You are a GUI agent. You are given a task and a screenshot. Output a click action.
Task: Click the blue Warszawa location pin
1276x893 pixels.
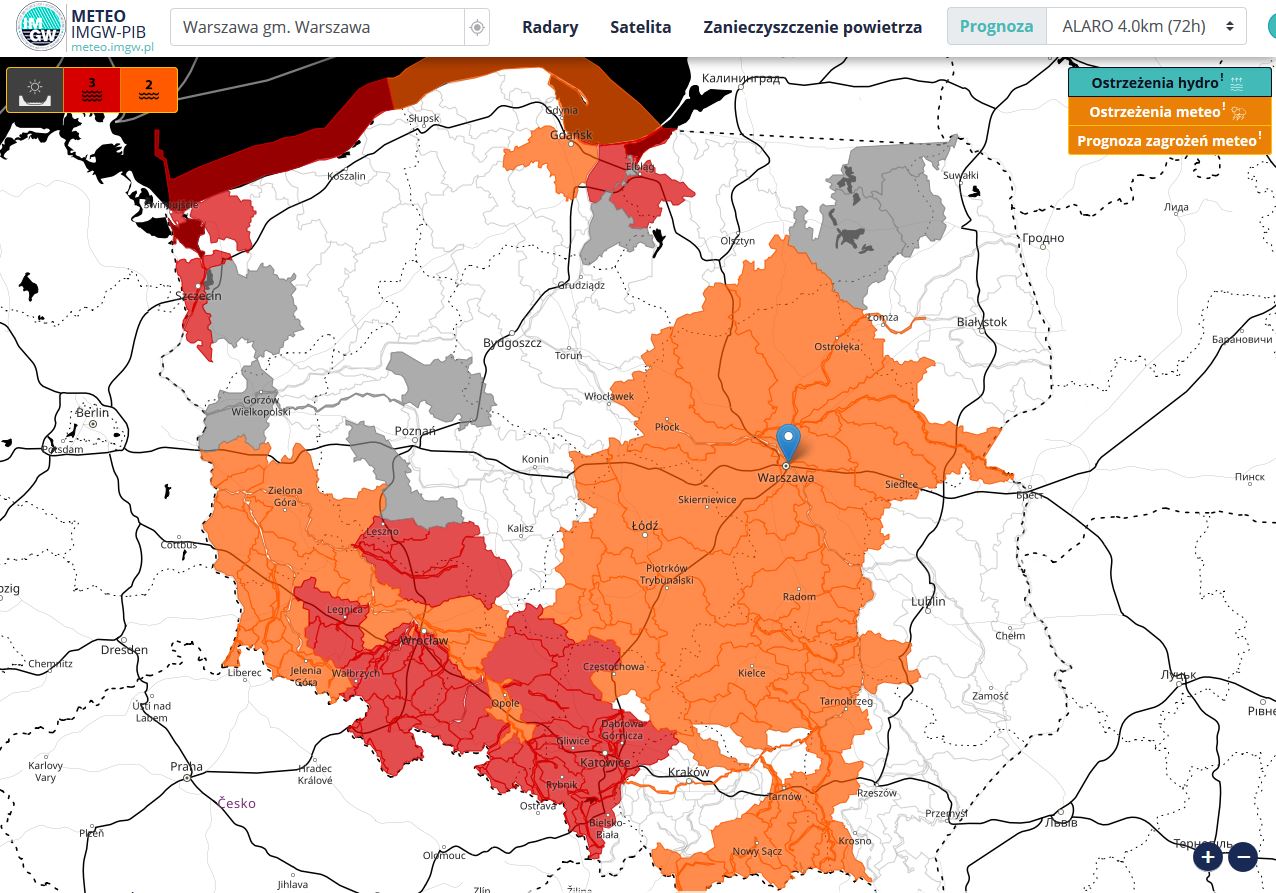pos(788,441)
